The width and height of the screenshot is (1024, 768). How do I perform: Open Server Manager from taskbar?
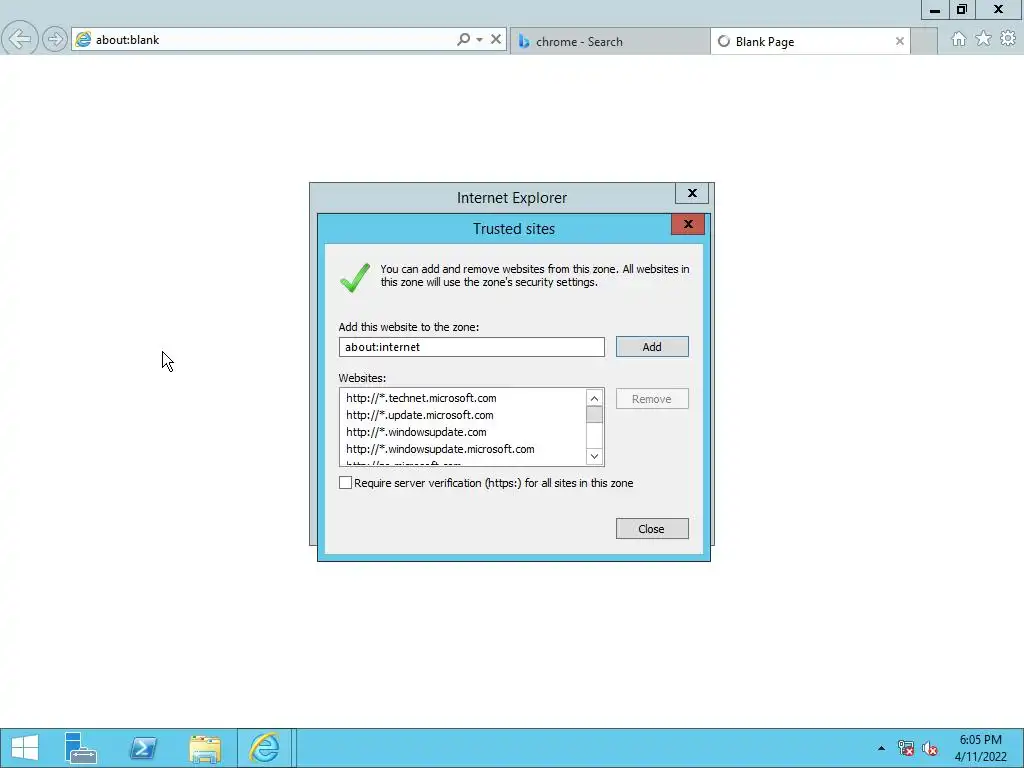click(x=80, y=748)
